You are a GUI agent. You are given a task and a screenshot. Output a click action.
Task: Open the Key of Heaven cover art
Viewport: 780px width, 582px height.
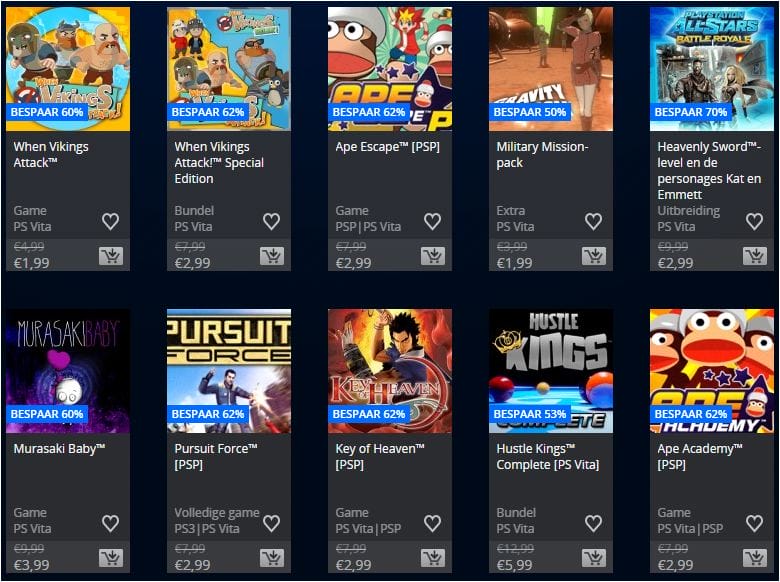tap(390, 371)
